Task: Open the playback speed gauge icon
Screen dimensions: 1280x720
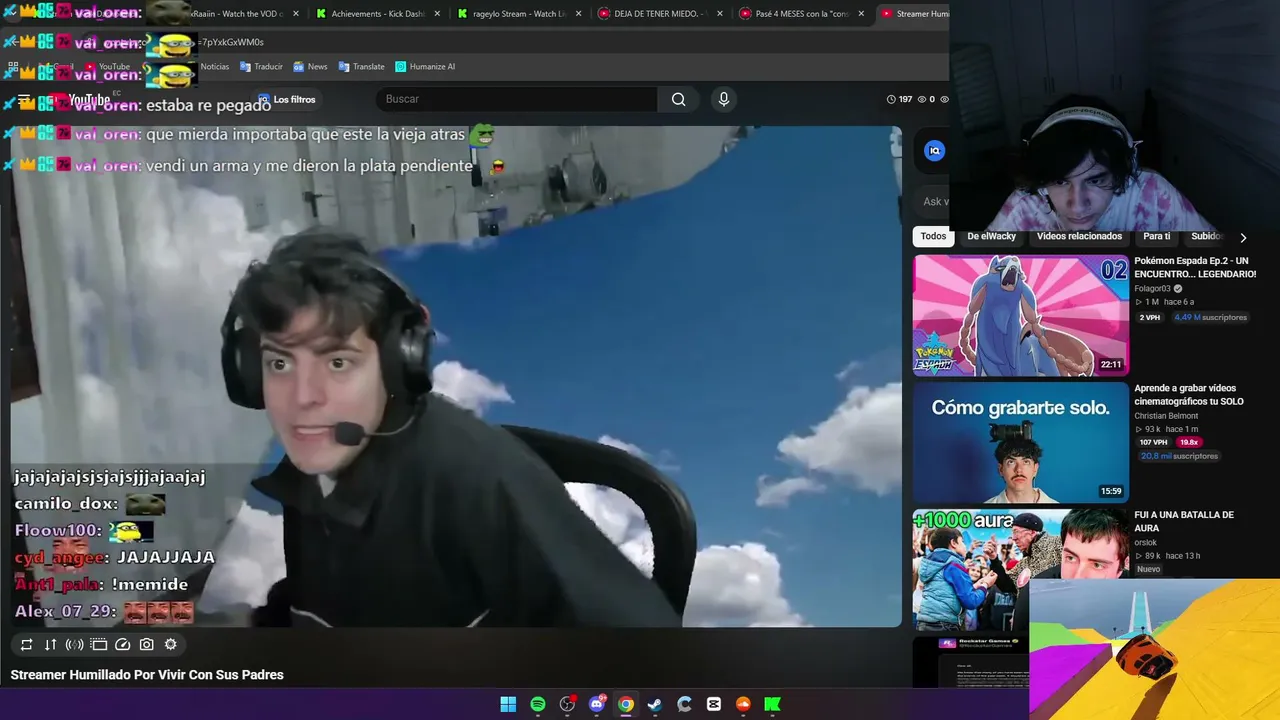Action: click(123, 645)
